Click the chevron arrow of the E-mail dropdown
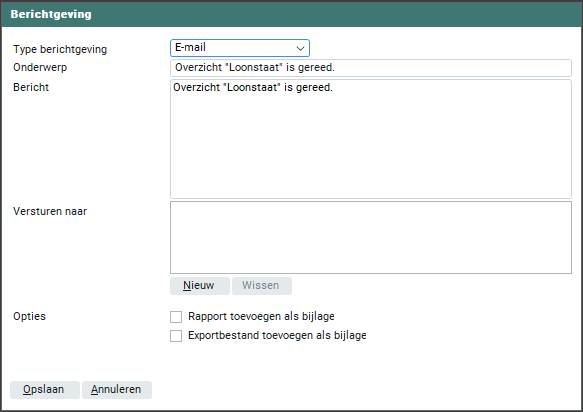This screenshot has width=583, height=412. pos(300,48)
